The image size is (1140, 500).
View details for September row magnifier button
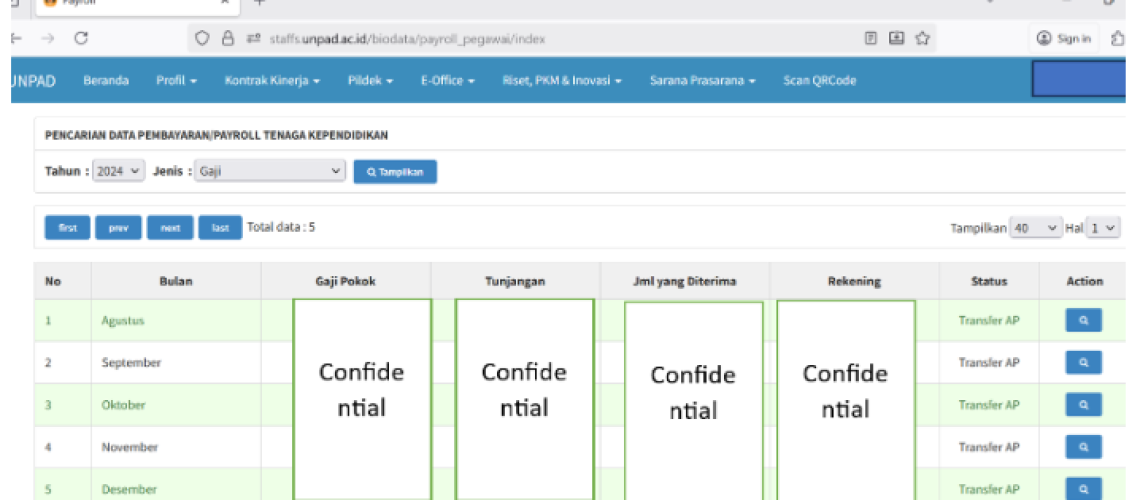coord(1083,362)
